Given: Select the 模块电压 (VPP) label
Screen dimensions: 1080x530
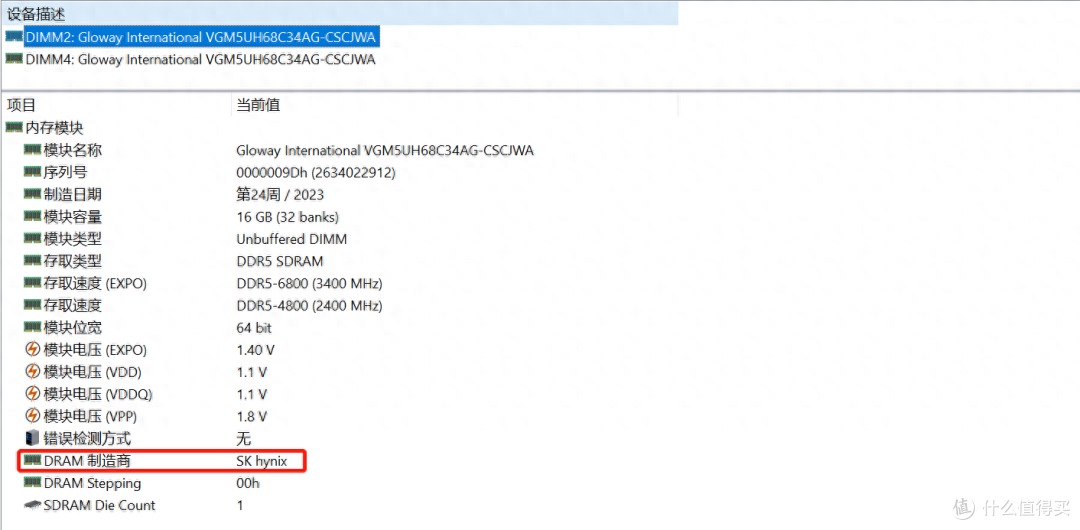Looking at the screenshot, I should 92,416.
